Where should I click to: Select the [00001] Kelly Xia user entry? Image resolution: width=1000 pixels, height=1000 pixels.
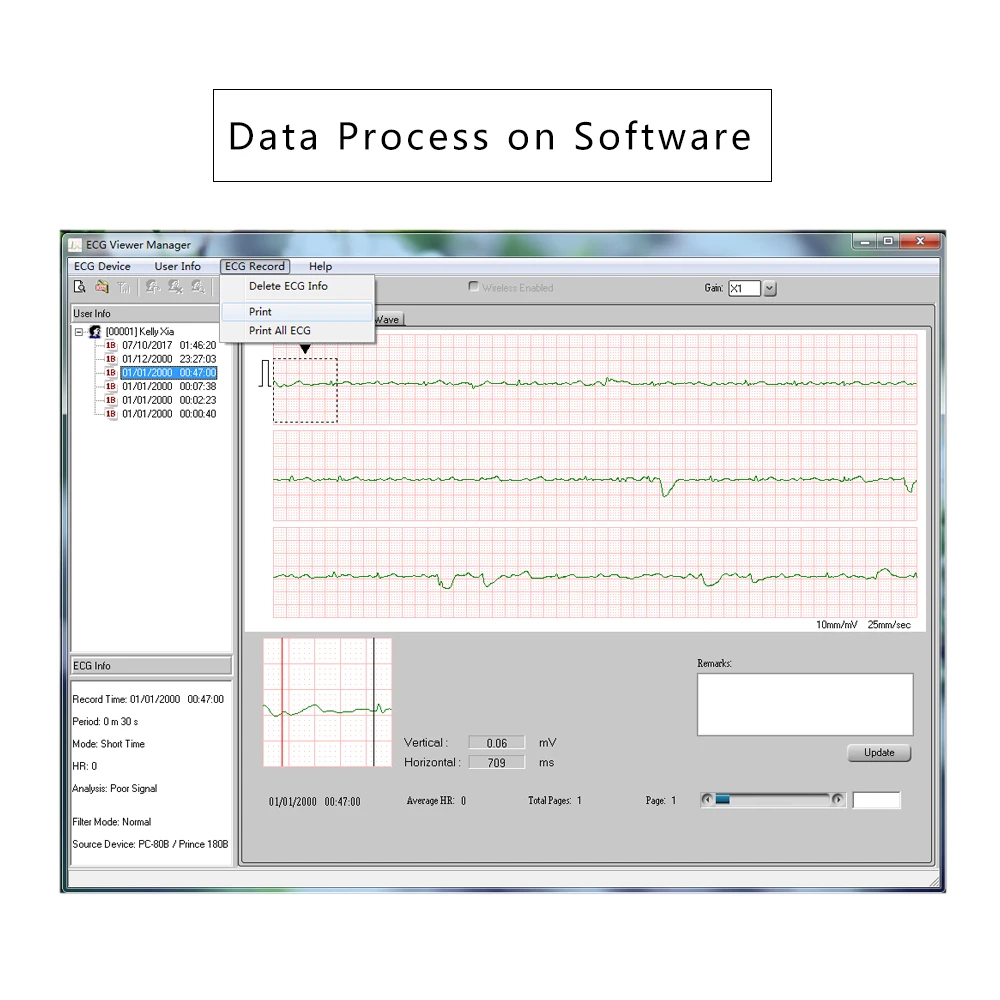click(x=140, y=332)
